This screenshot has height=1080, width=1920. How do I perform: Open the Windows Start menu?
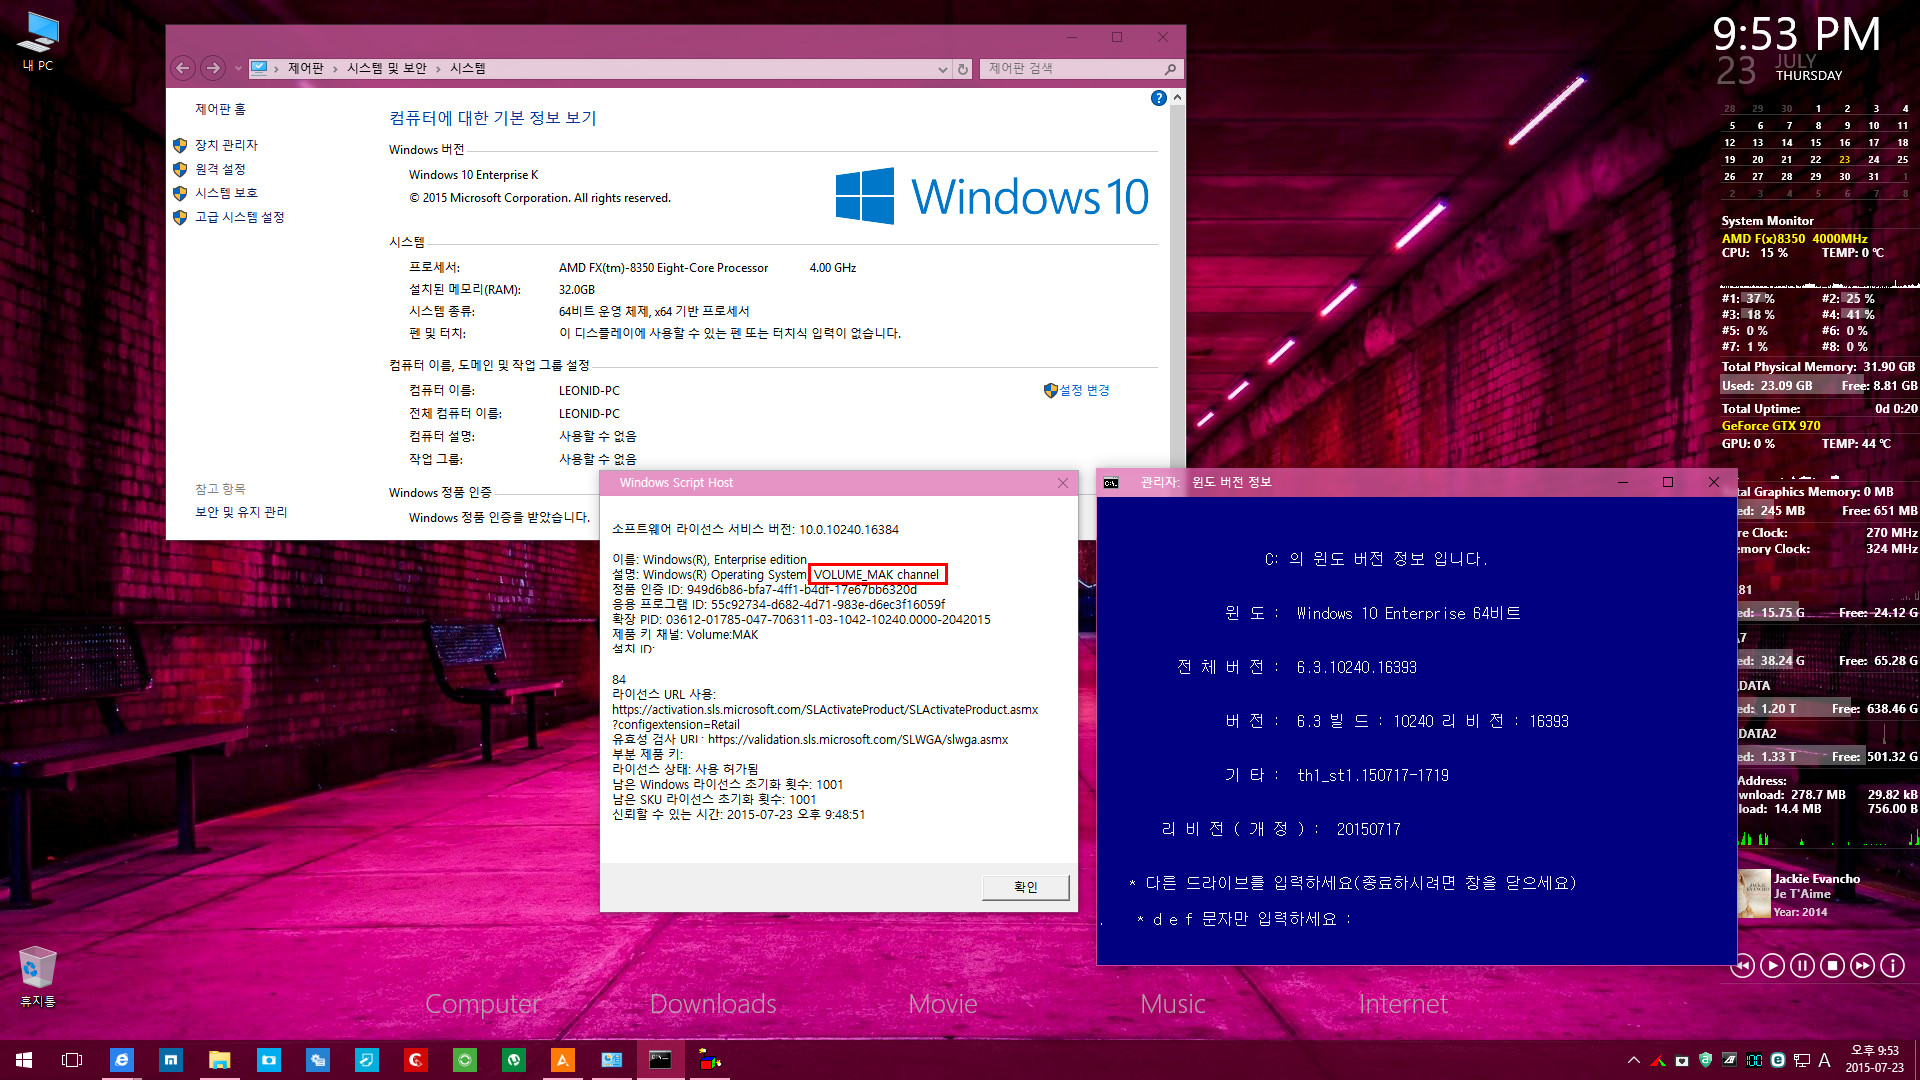point(24,1060)
